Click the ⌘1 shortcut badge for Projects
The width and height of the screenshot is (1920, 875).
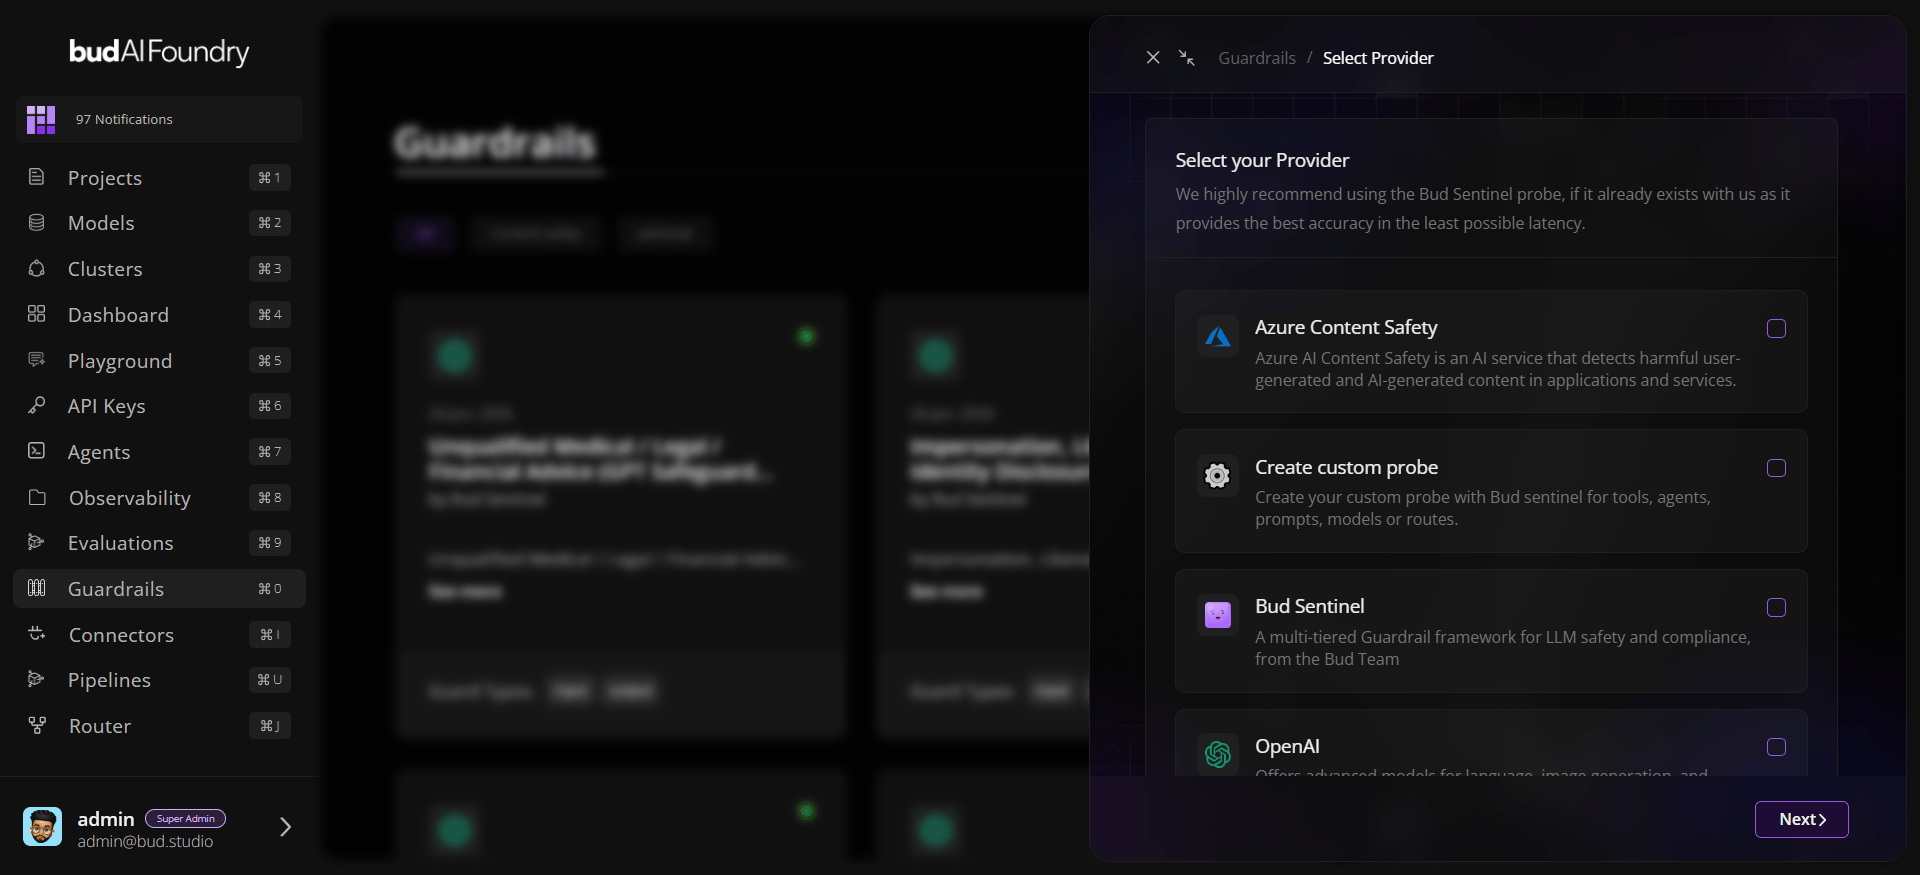click(270, 177)
